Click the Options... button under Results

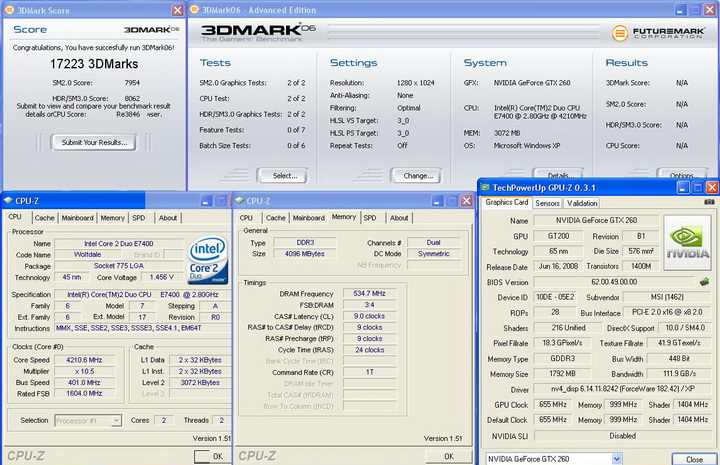(x=683, y=174)
